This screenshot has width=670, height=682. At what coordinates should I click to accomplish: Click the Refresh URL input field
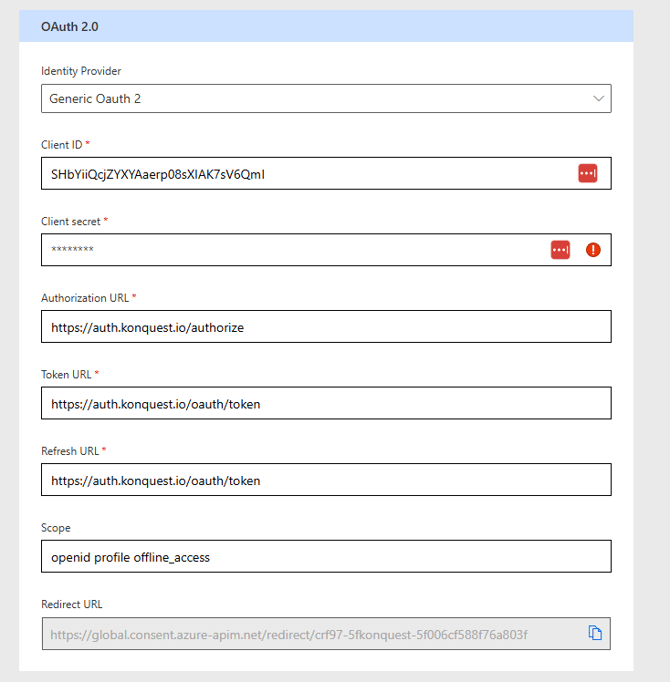(326, 480)
